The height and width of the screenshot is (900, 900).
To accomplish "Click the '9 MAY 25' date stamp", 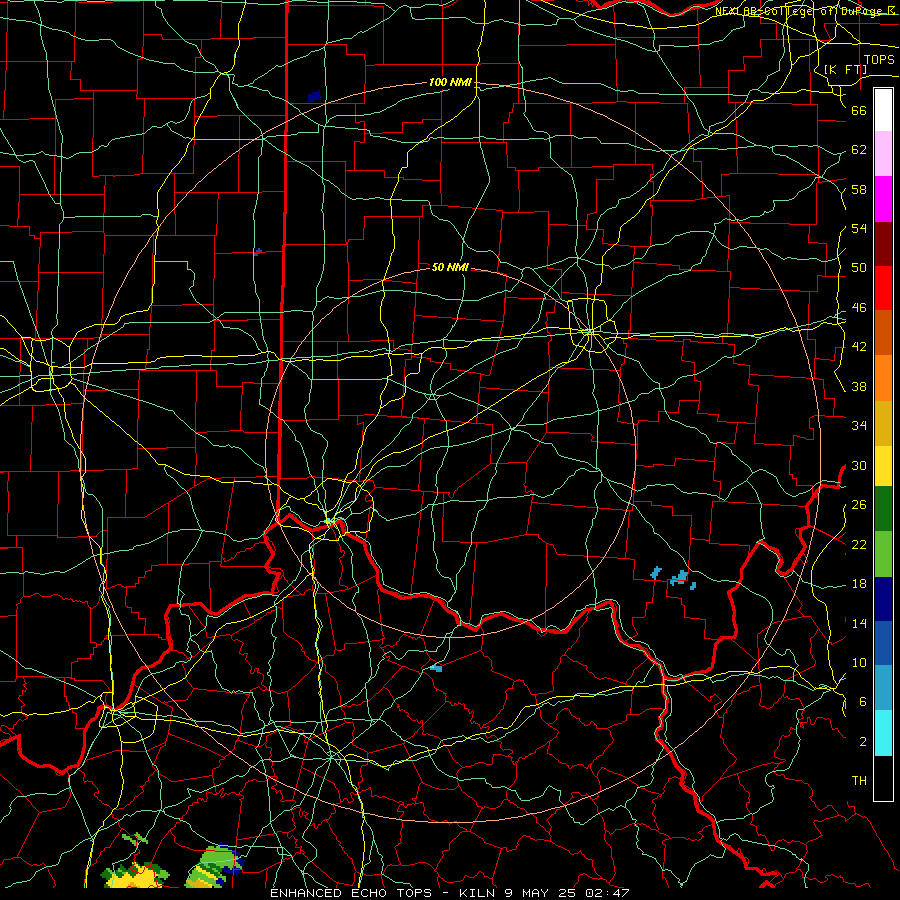I will click(542, 893).
